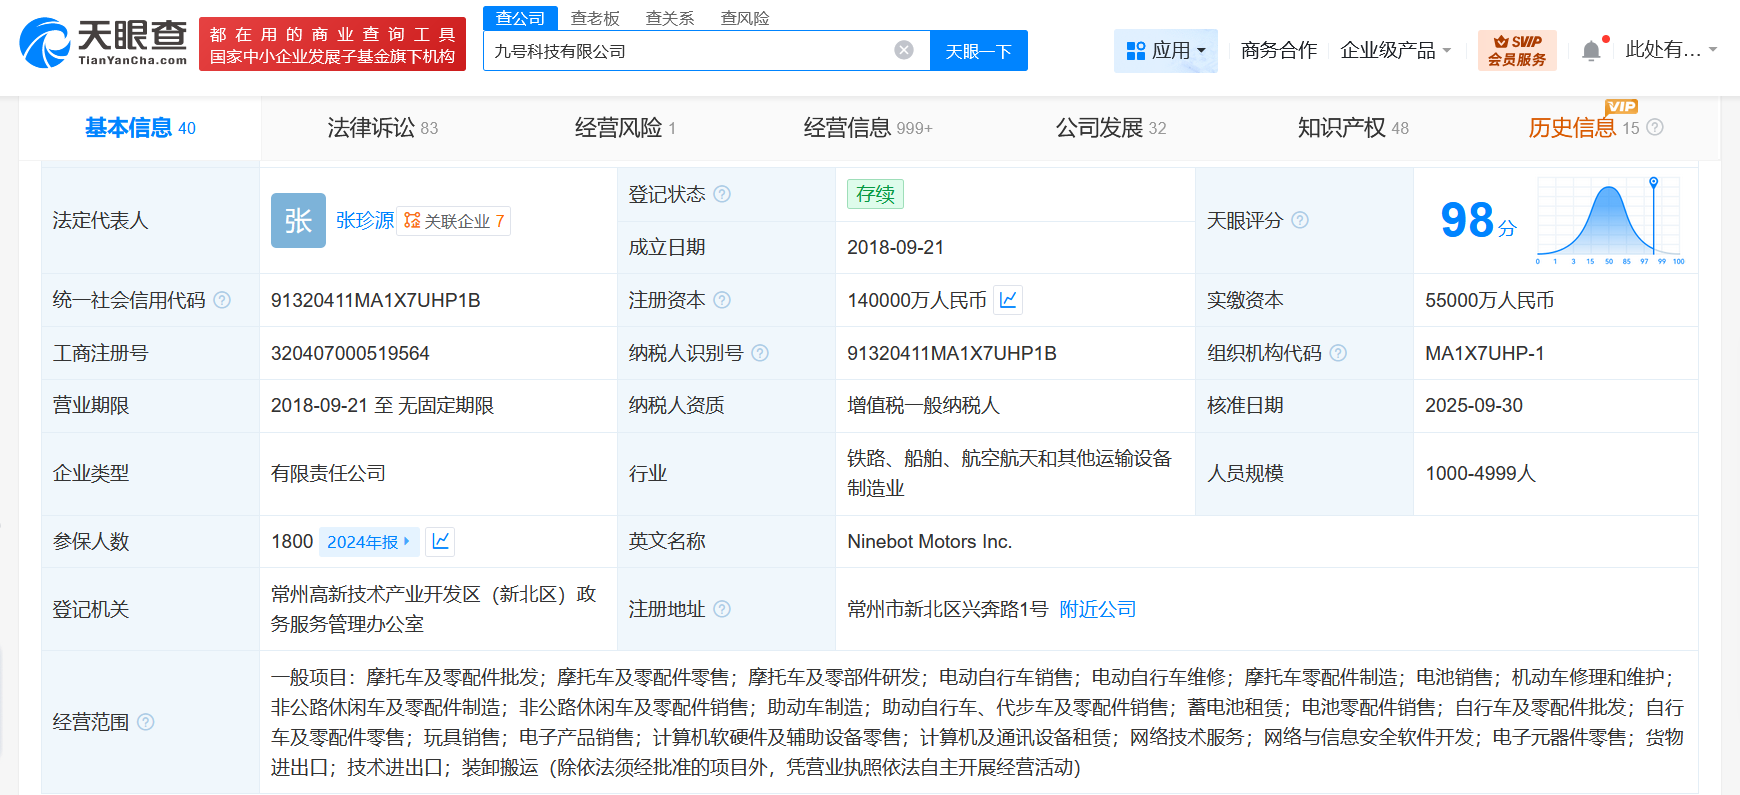1740x795 pixels.
Task: Click the 附近公司 link
Action: [1097, 609]
